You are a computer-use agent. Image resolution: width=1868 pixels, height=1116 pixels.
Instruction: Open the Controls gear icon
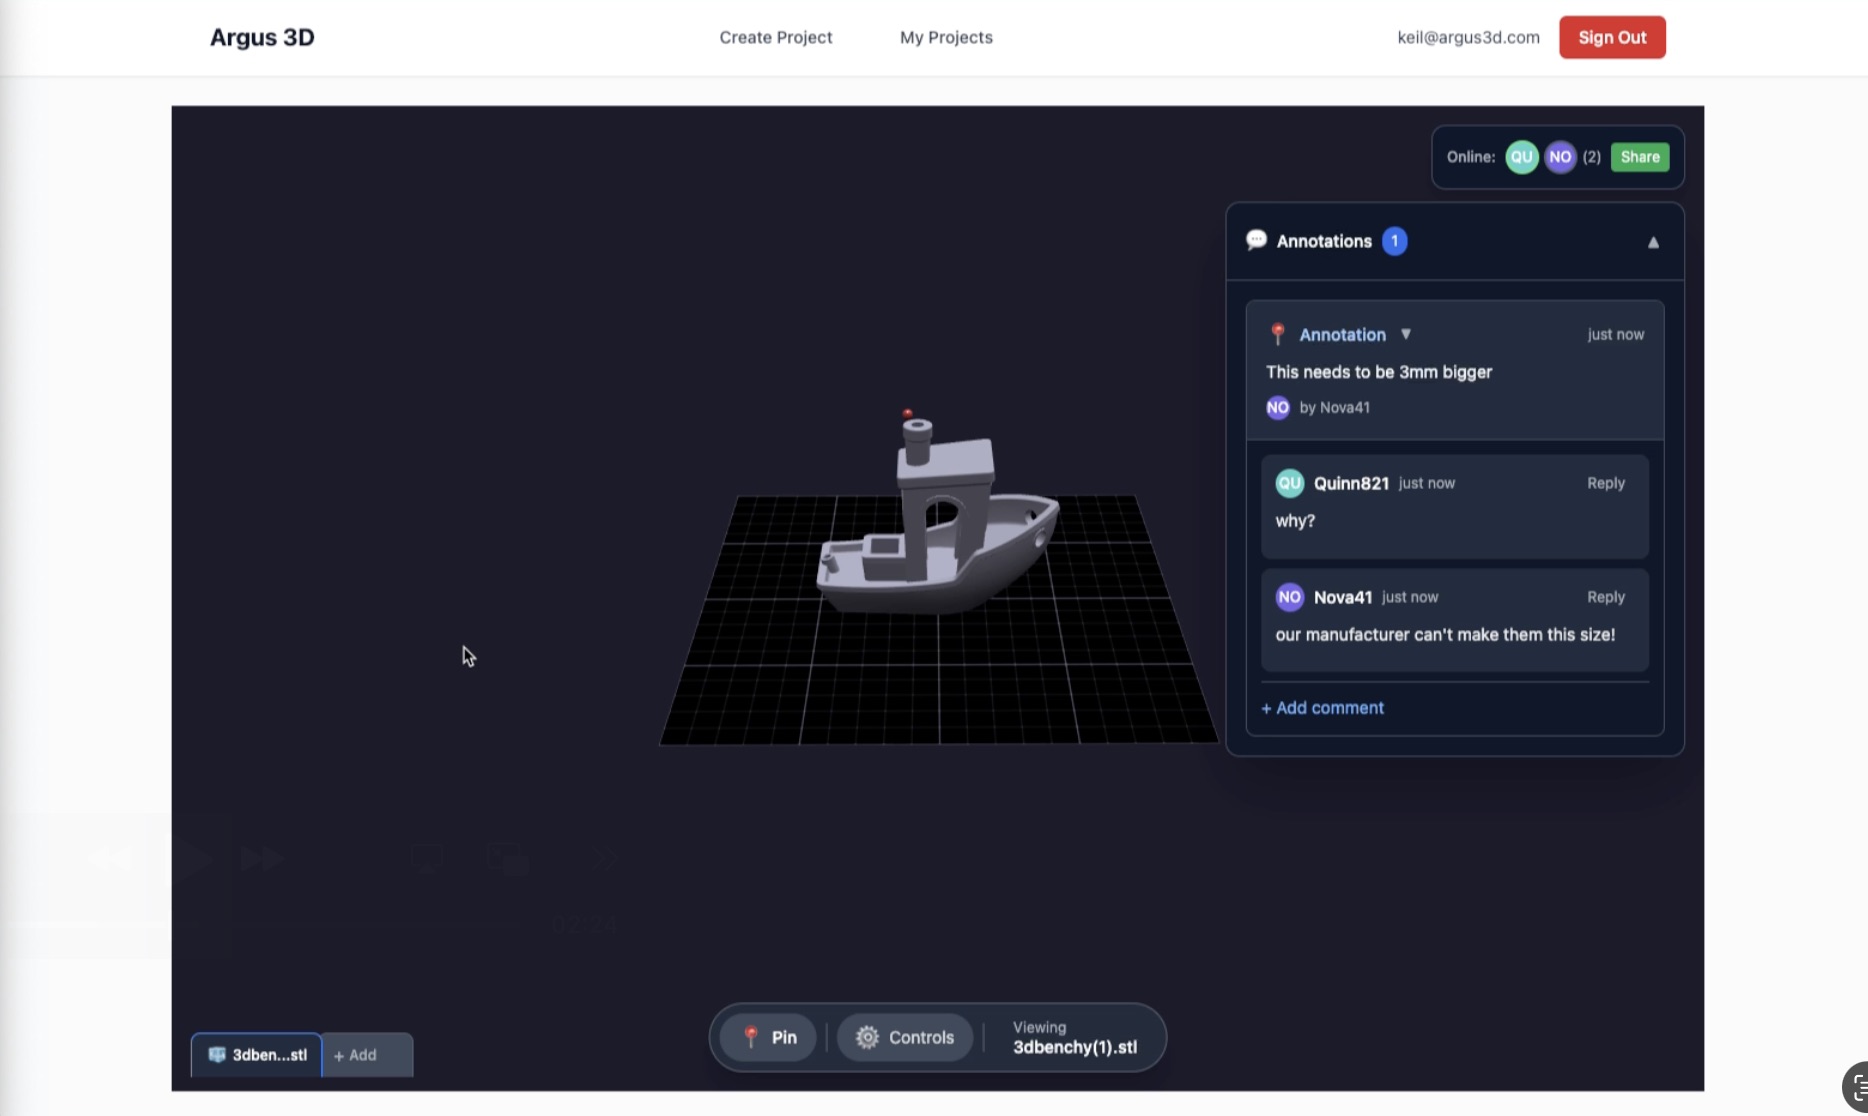866,1037
